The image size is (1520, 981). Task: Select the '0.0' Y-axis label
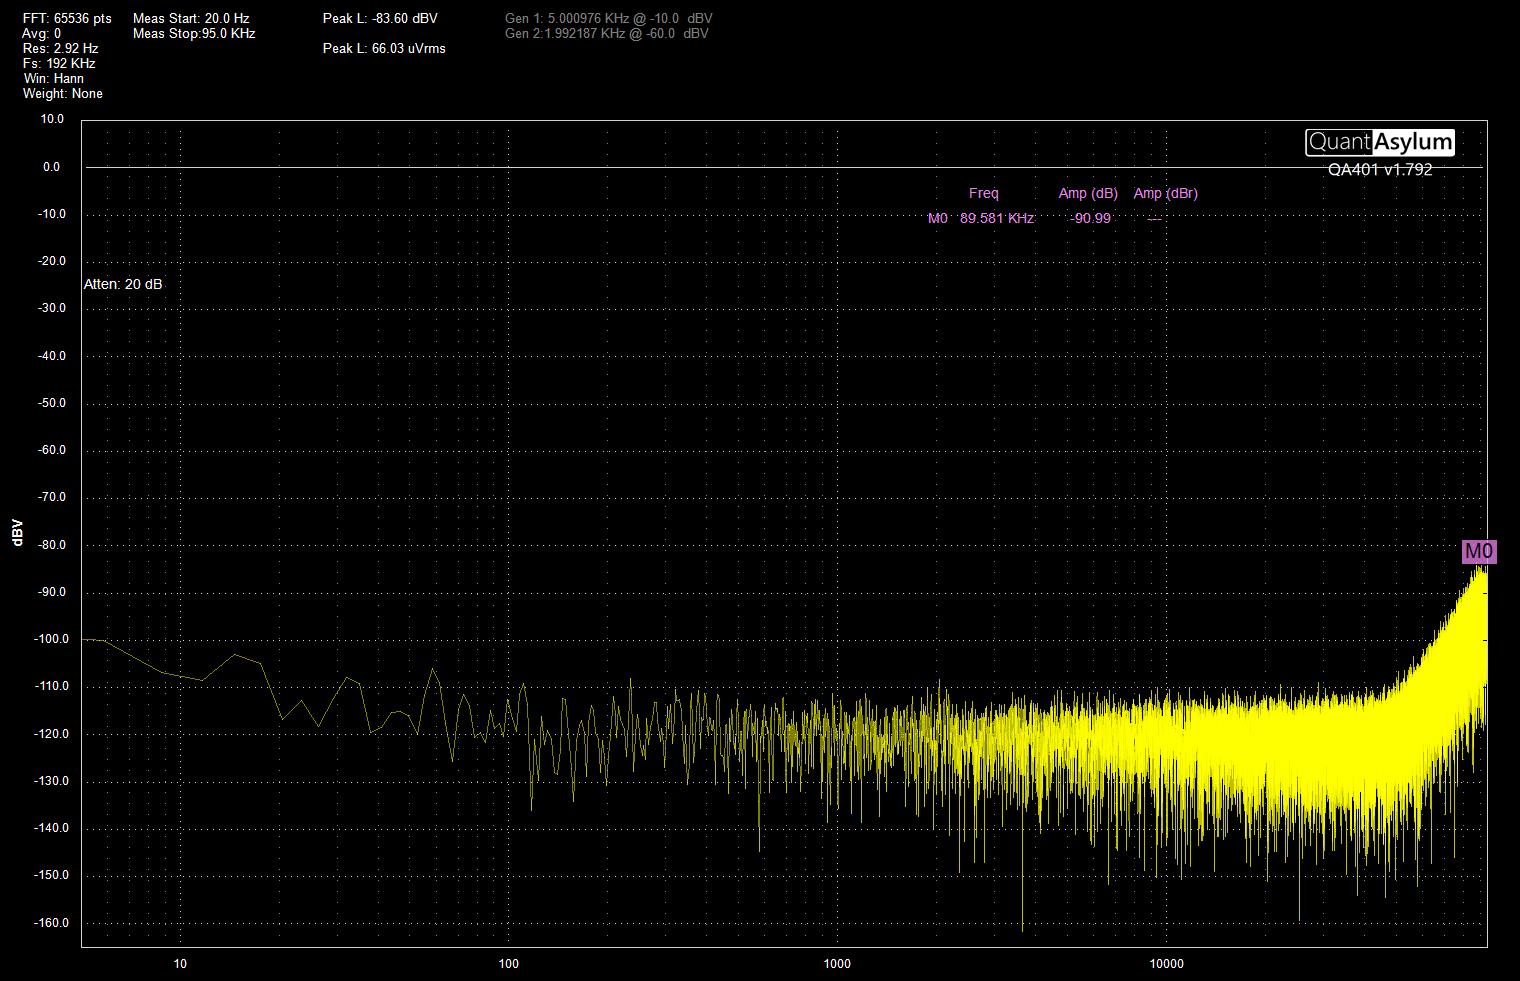tap(52, 167)
